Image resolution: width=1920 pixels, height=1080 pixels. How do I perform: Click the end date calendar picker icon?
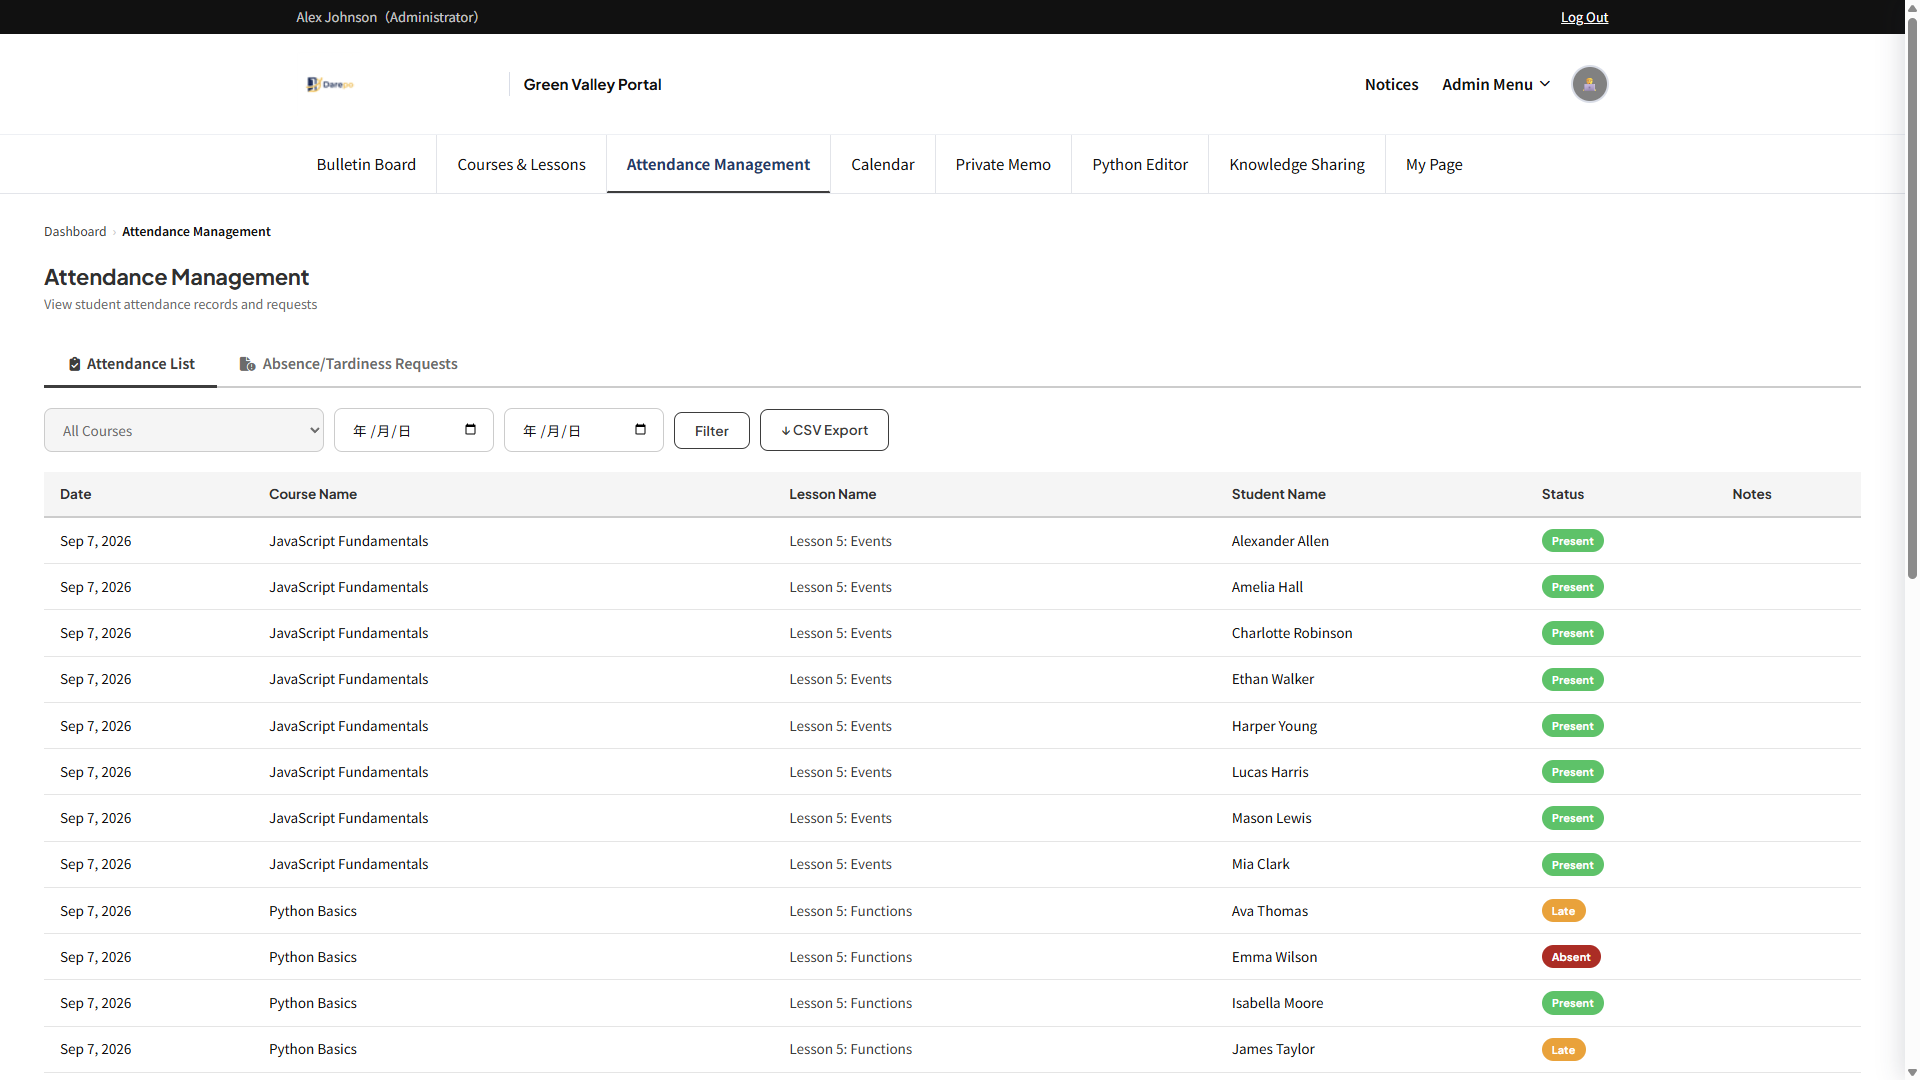tap(640, 430)
